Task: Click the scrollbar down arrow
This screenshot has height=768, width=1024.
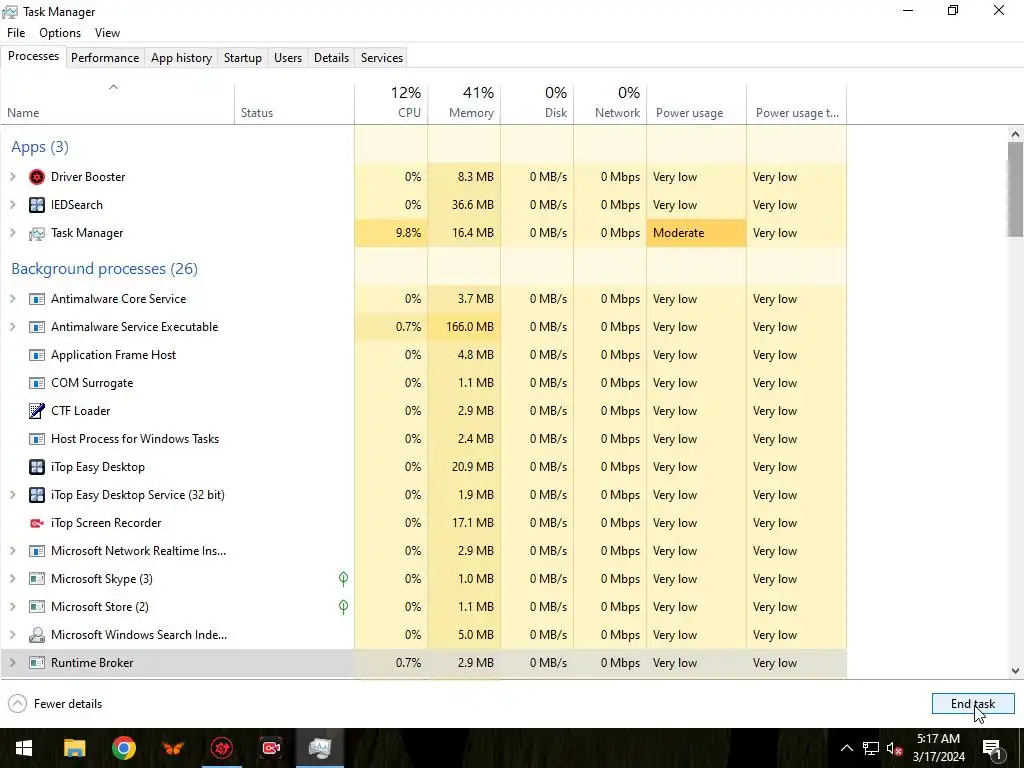Action: [x=1015, y=671]
